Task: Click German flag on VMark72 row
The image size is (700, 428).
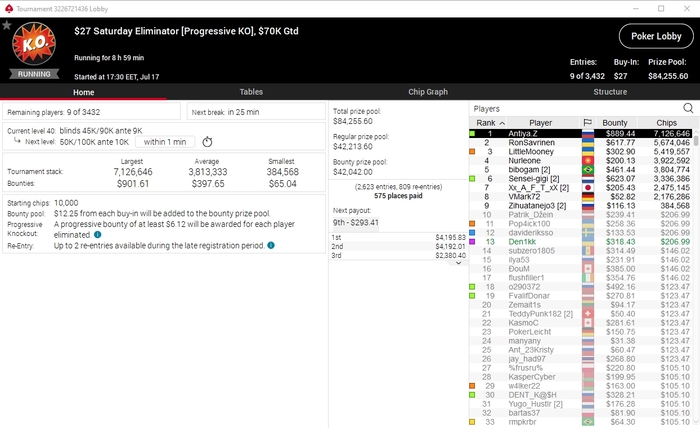Action: pyautogui.click(x=588, y=196)
